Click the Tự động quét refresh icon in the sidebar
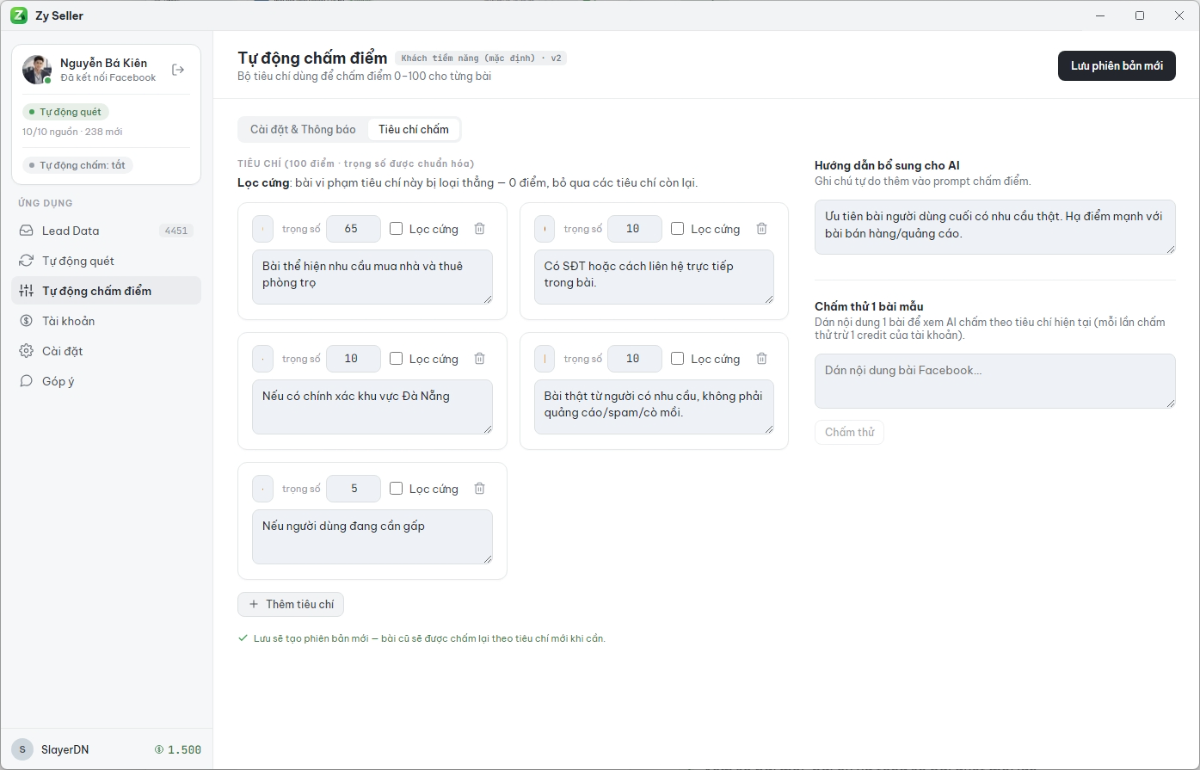 [x=26, y=261]
